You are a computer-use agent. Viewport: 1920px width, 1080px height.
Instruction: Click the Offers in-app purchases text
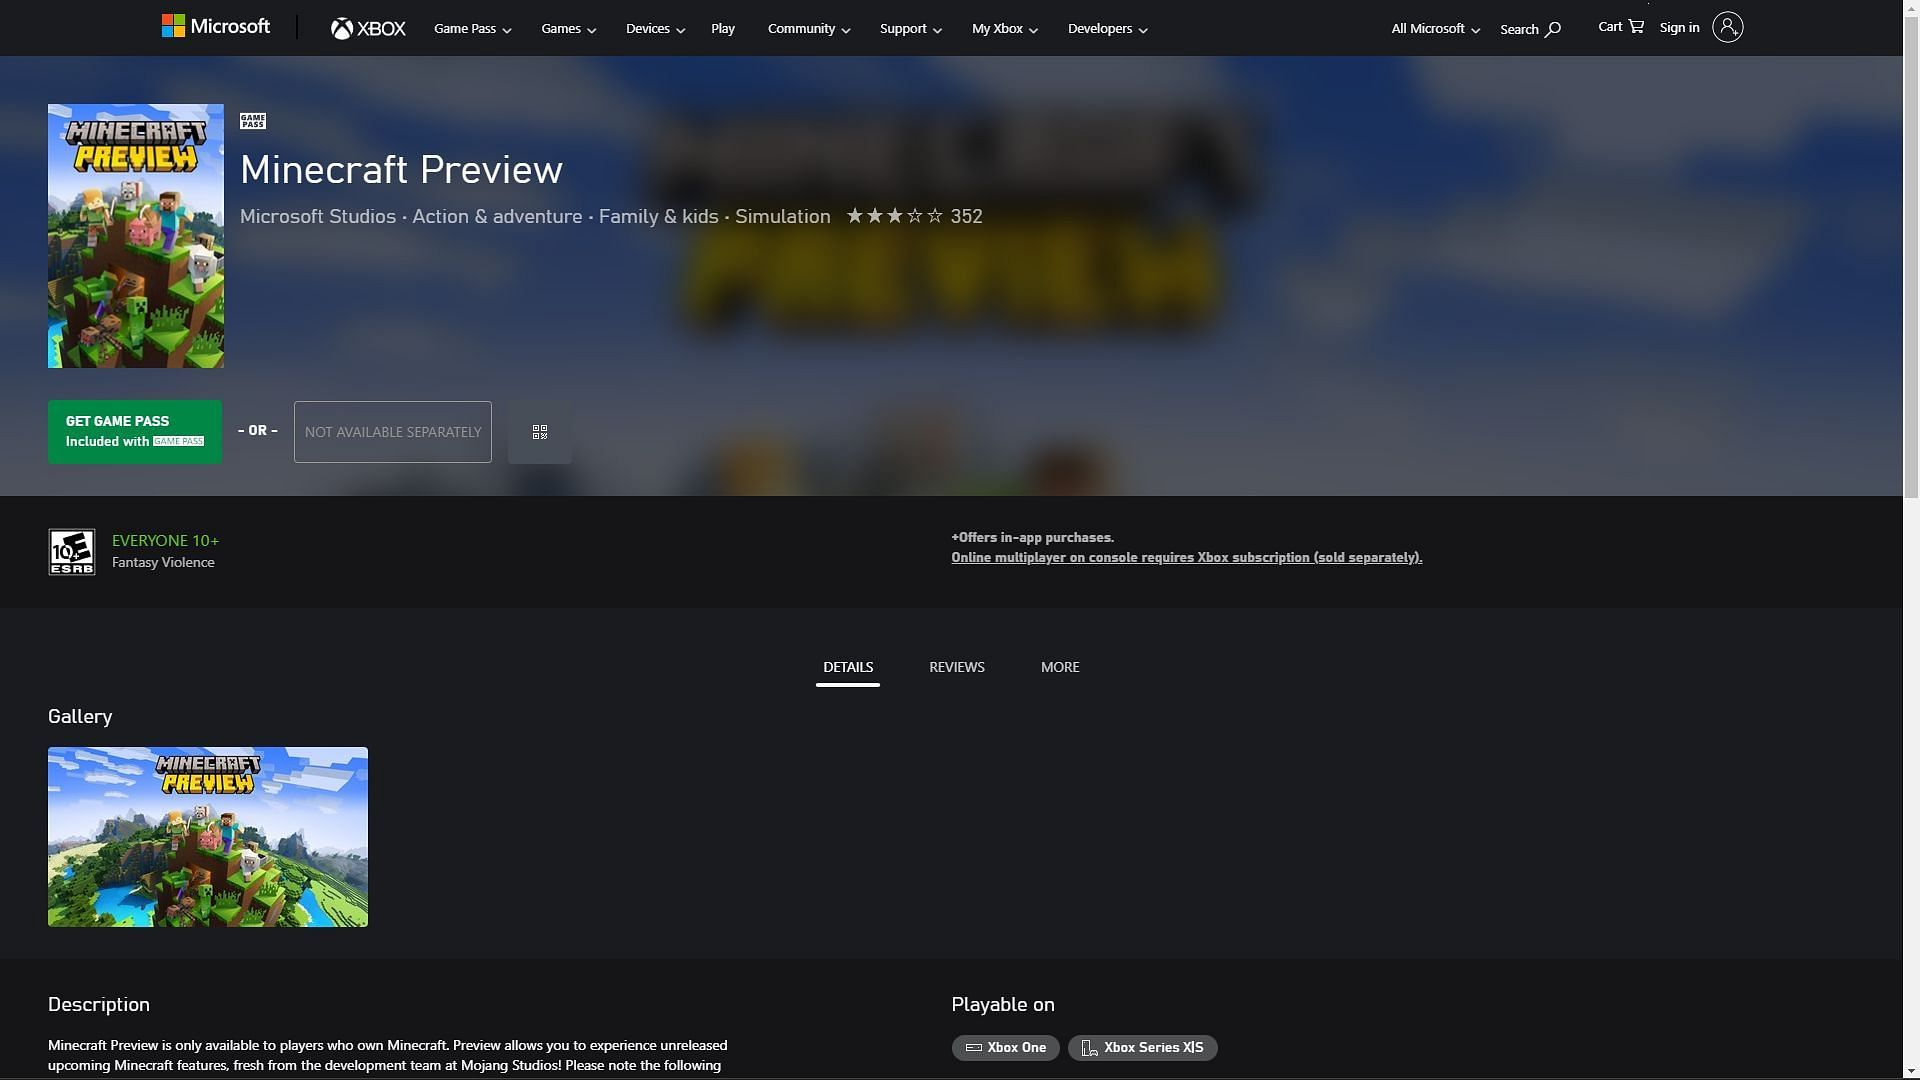point(1032,537)
